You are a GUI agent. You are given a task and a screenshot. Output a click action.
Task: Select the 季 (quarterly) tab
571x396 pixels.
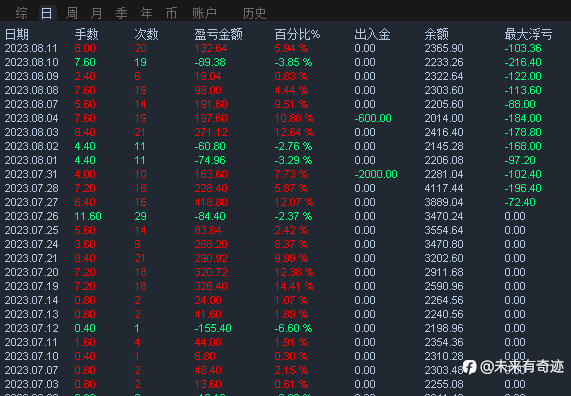[121, 13]
